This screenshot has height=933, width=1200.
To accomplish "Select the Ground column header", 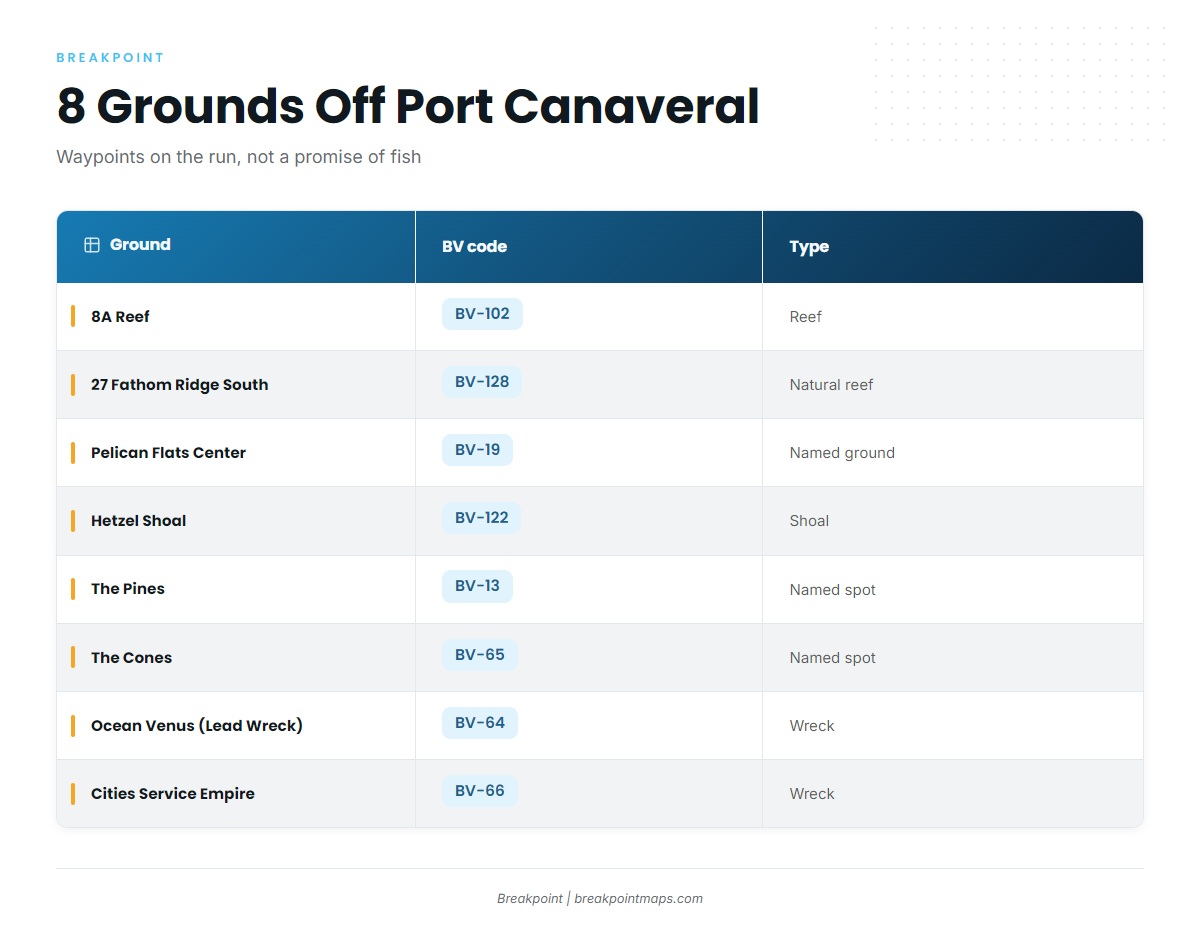I will (x=236, y=246).
